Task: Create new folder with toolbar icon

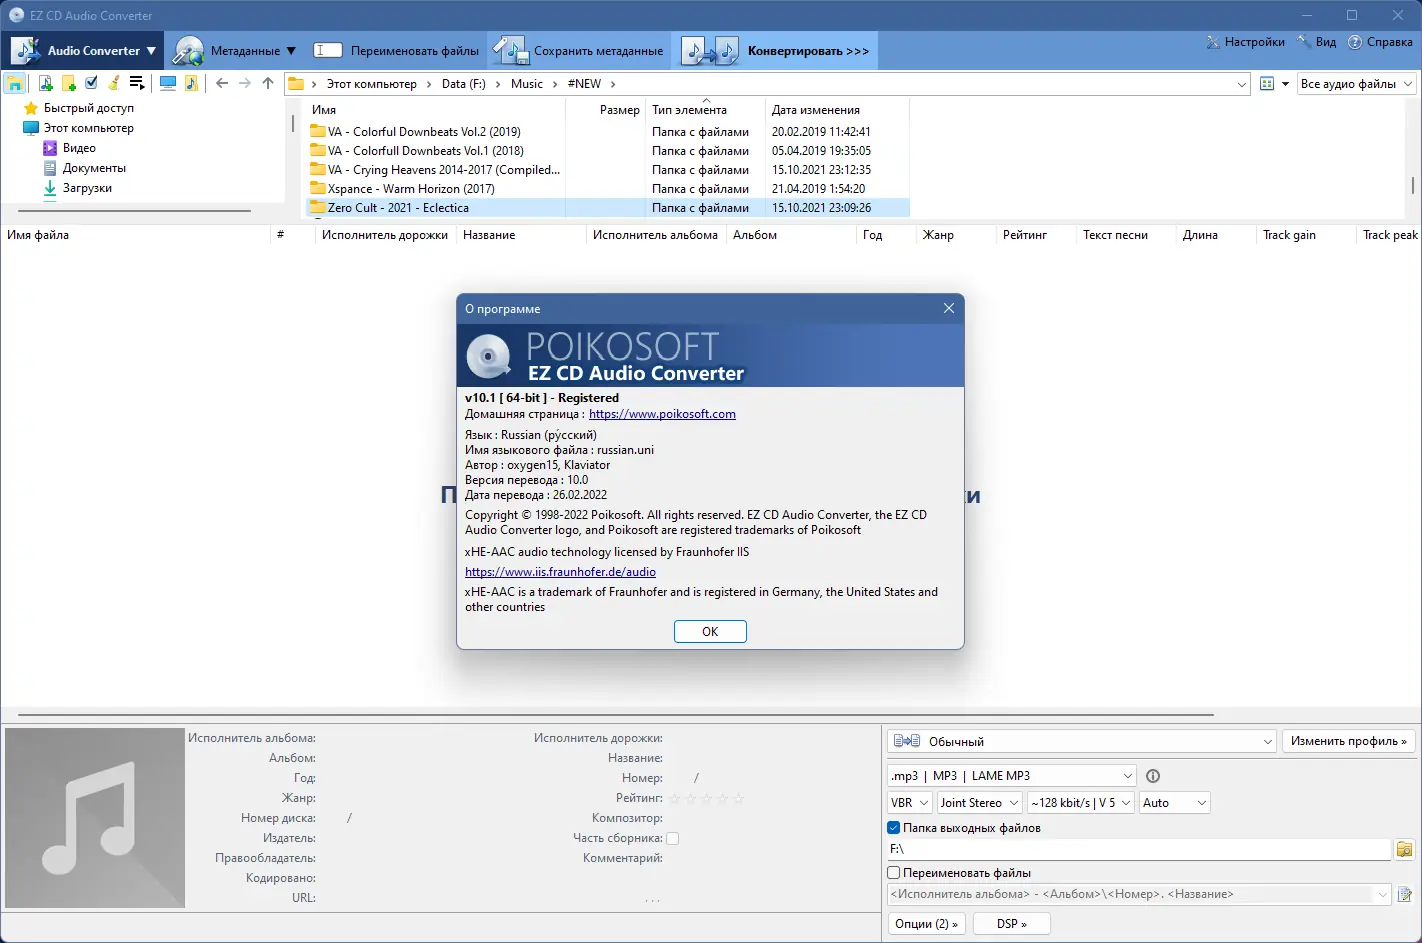Action: coord(69,83)
